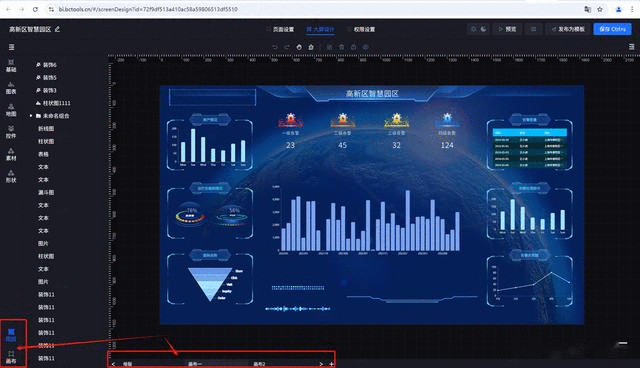This screenshot has width=640, height=368.
Task: Open the 地图 map category
Action: 11,110
